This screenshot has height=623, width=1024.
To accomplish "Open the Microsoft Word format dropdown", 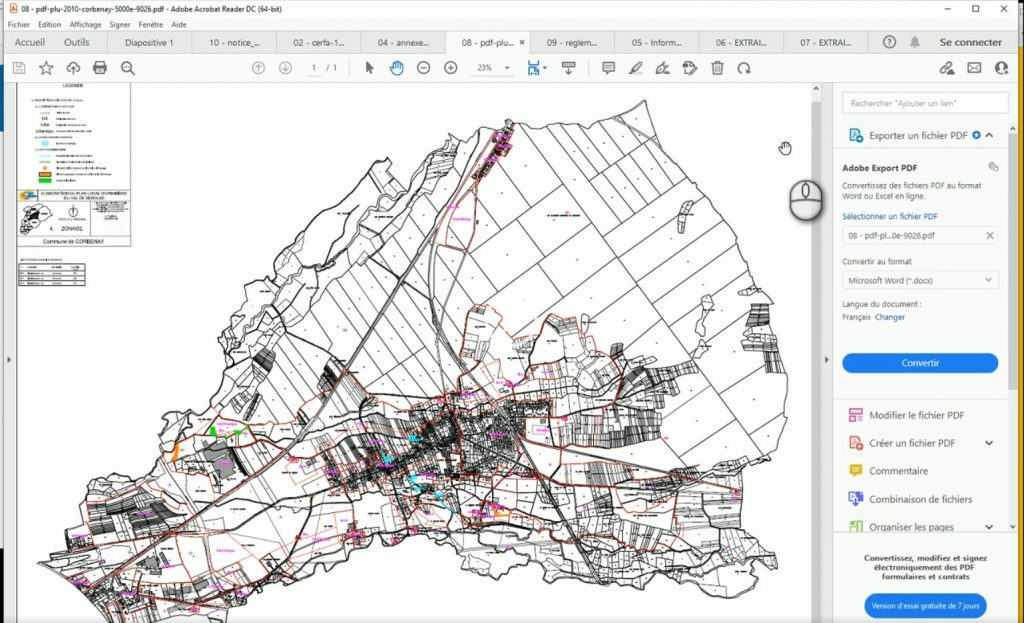I will 920,281.
